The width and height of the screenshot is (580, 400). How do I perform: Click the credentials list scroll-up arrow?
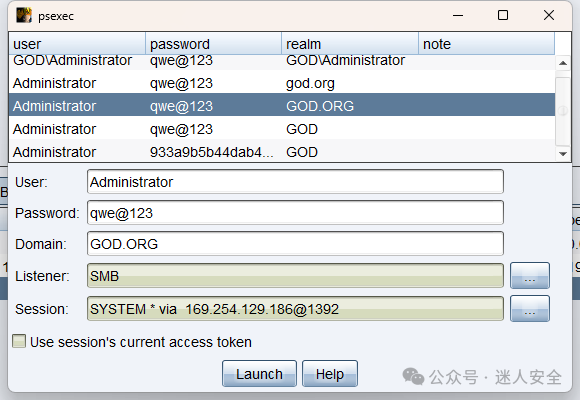563,63
